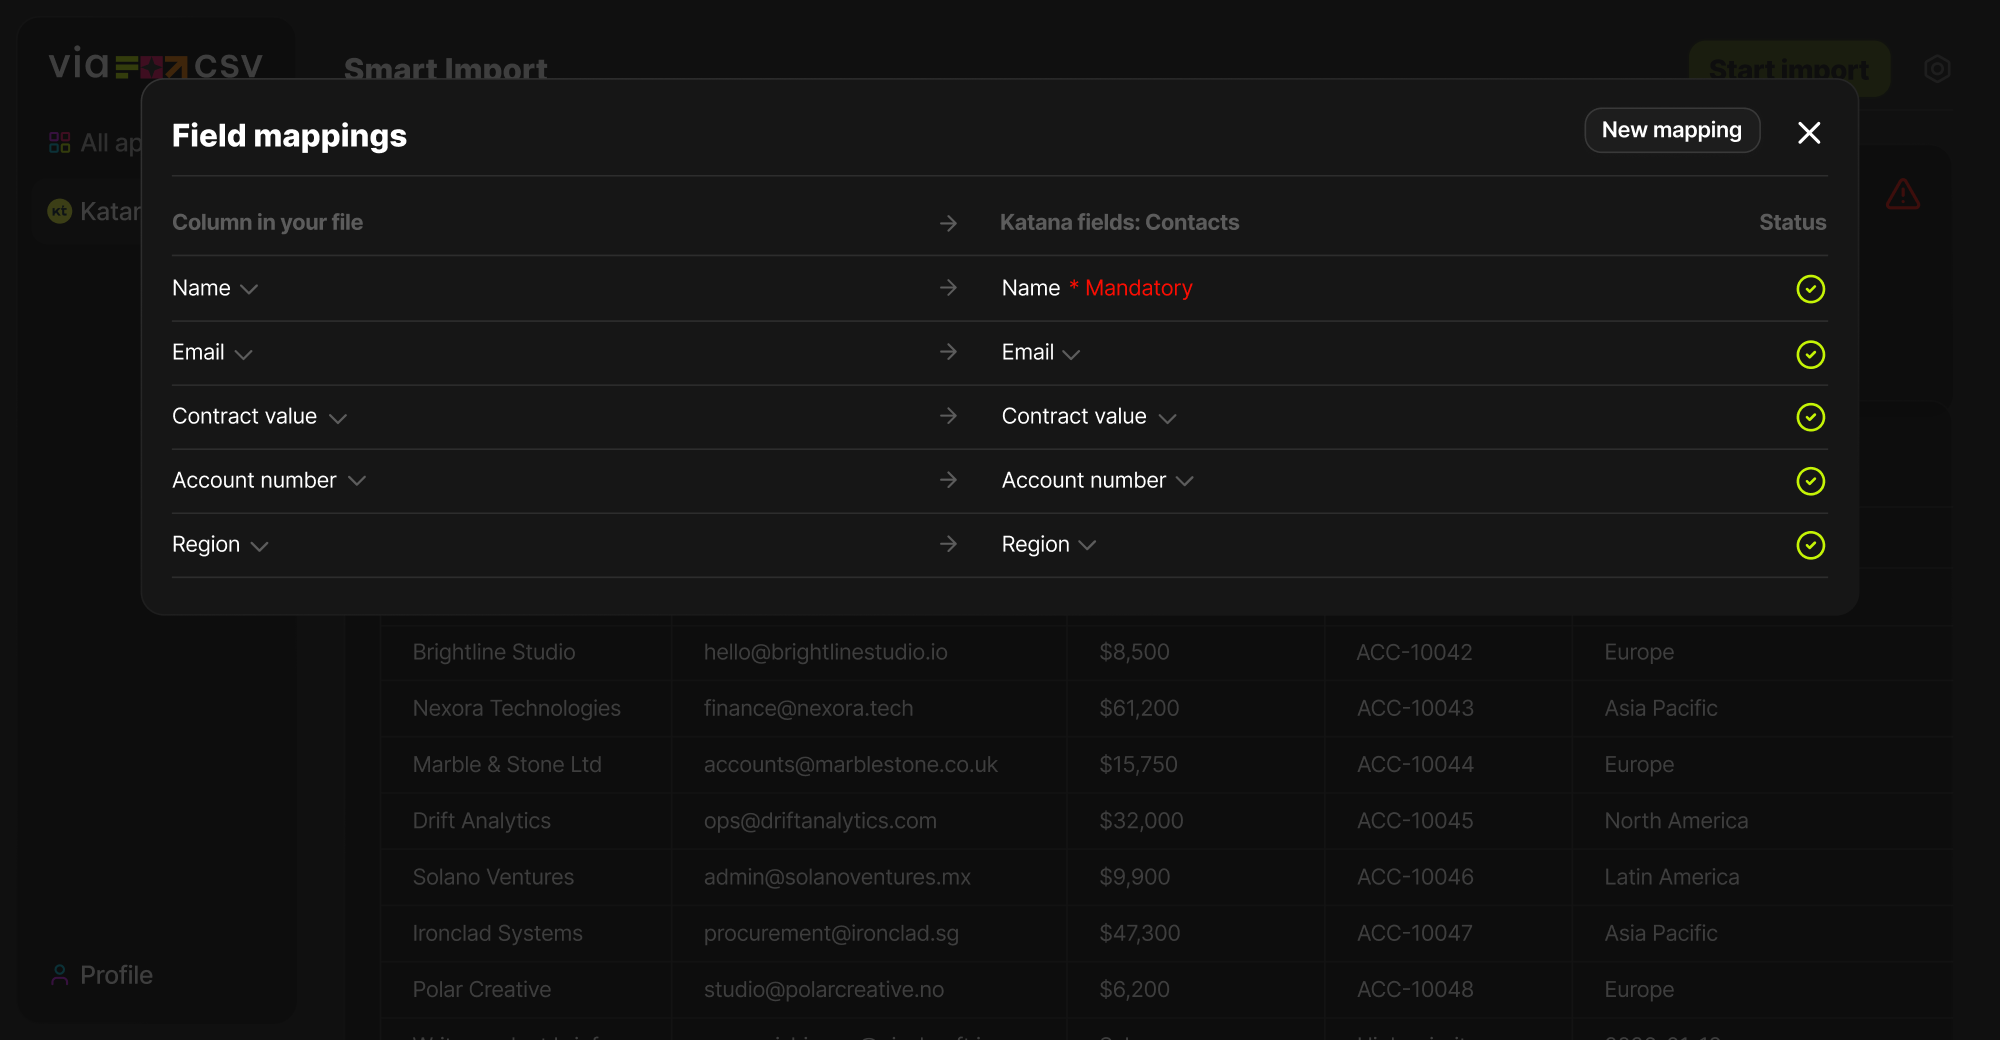Click the Start import button
This screenshot has height=1040, width=2000.
[1789, 69]
